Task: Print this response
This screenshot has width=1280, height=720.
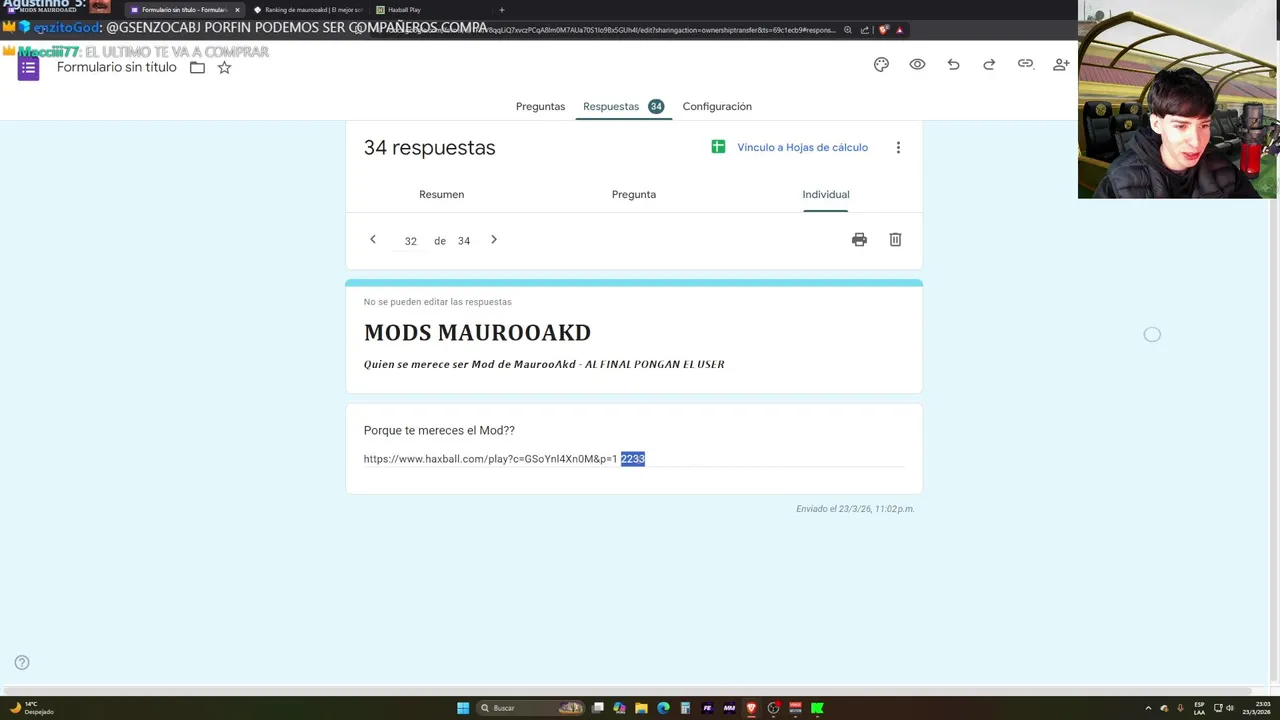Action: [x=859, y=240]
